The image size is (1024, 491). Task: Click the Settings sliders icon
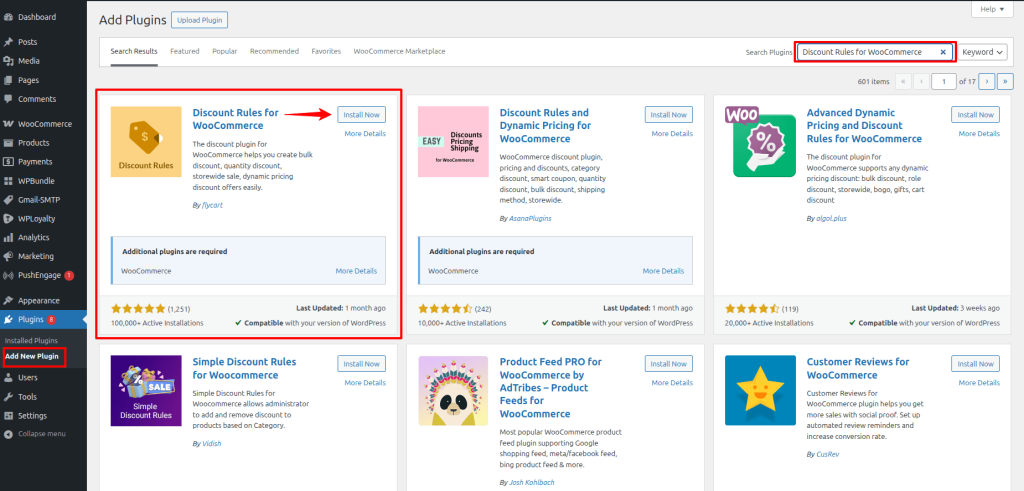[x=8, y=416]
